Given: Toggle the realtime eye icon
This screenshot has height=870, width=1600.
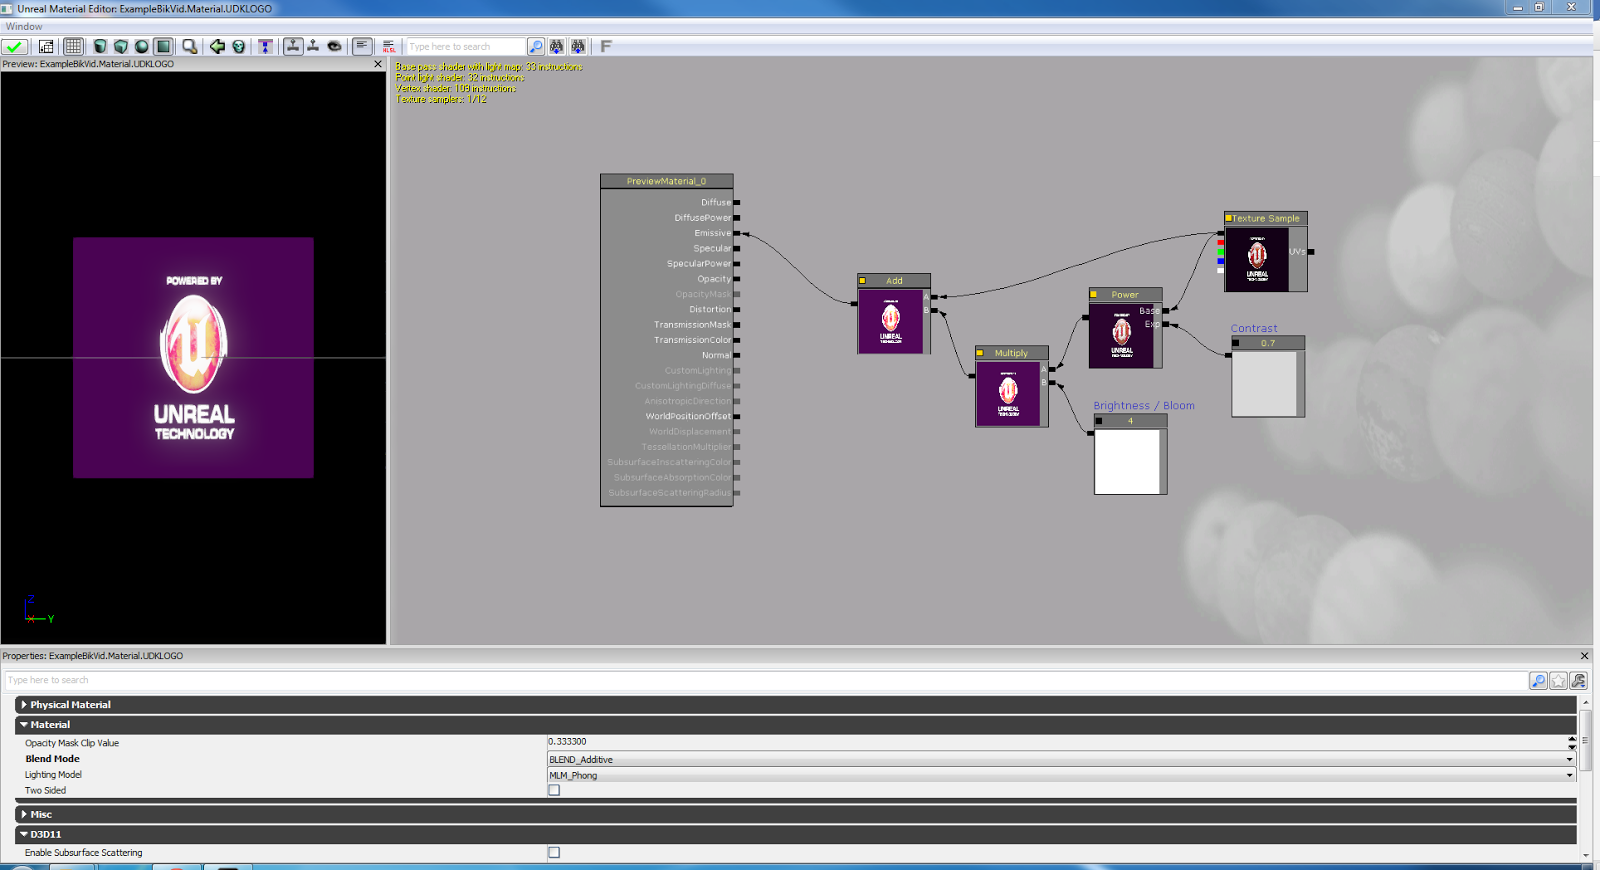Looking at the screenshot, I should 334,47.
